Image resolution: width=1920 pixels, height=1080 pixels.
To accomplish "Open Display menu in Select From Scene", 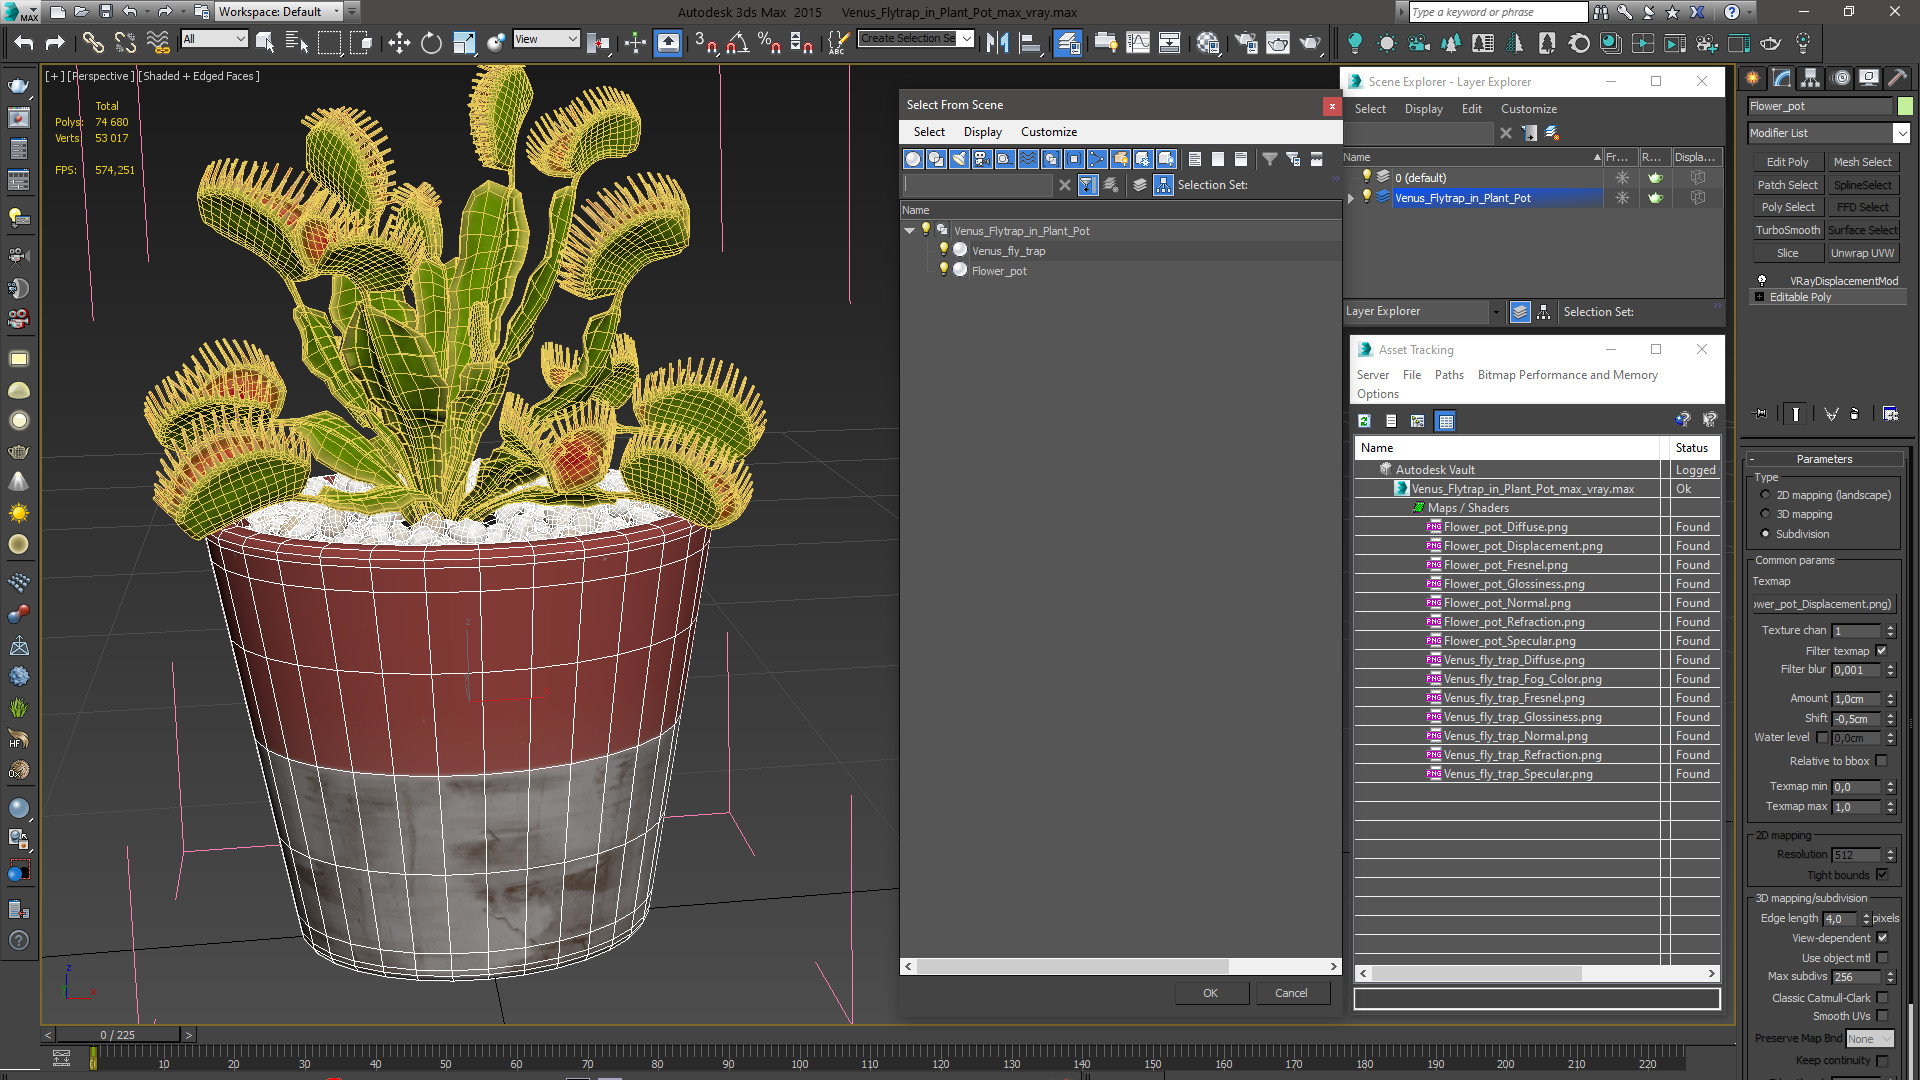I will [x=982, y=132].
